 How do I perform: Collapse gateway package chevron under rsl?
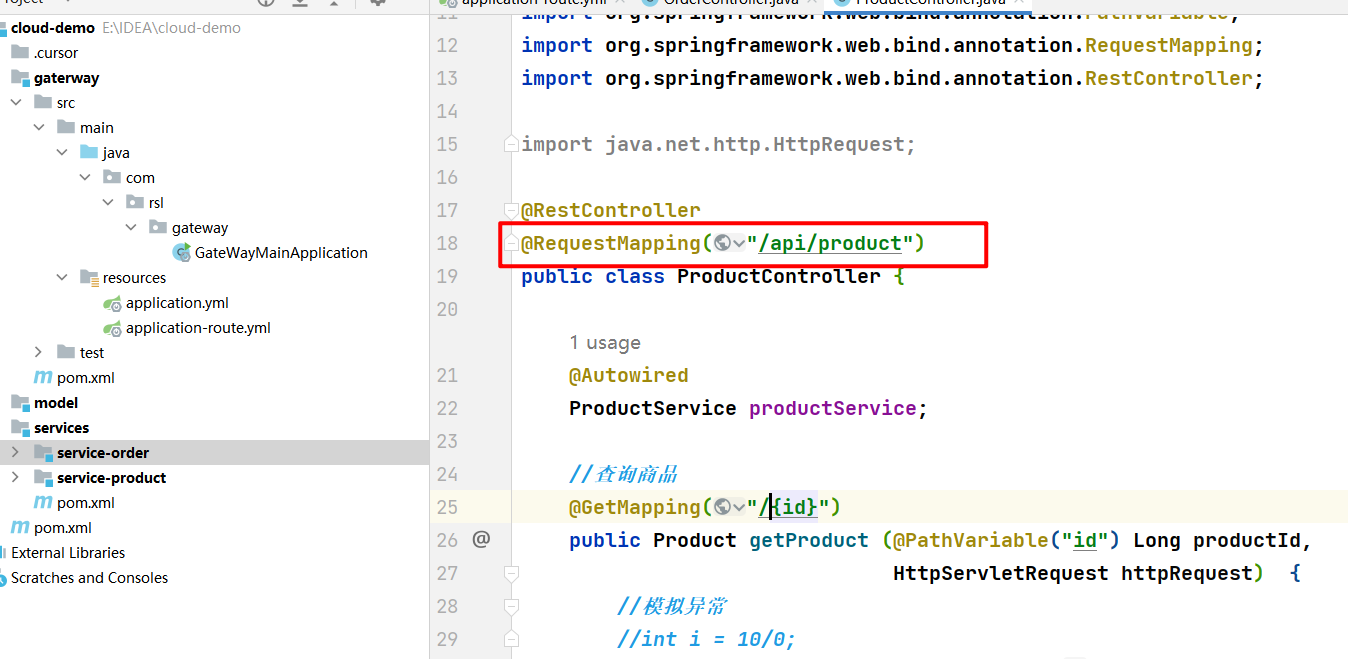131,227
